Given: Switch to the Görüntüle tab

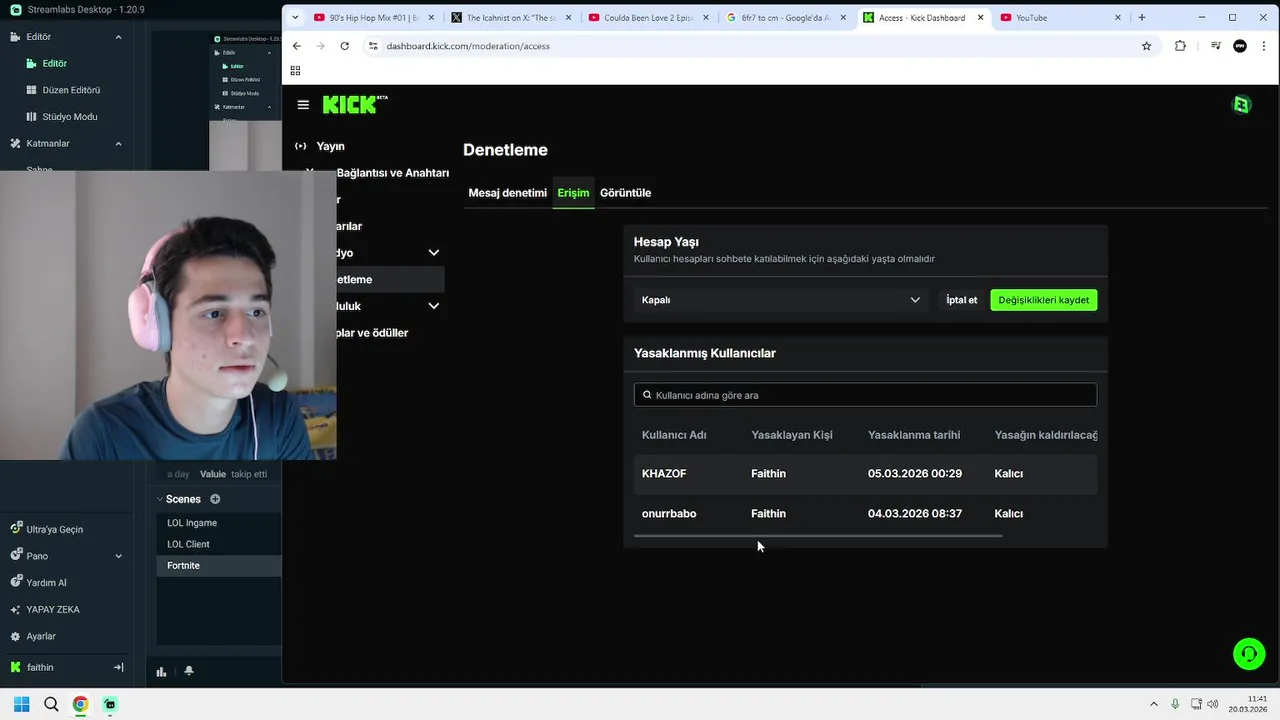Looking at the screenshot, I should 625,193.
